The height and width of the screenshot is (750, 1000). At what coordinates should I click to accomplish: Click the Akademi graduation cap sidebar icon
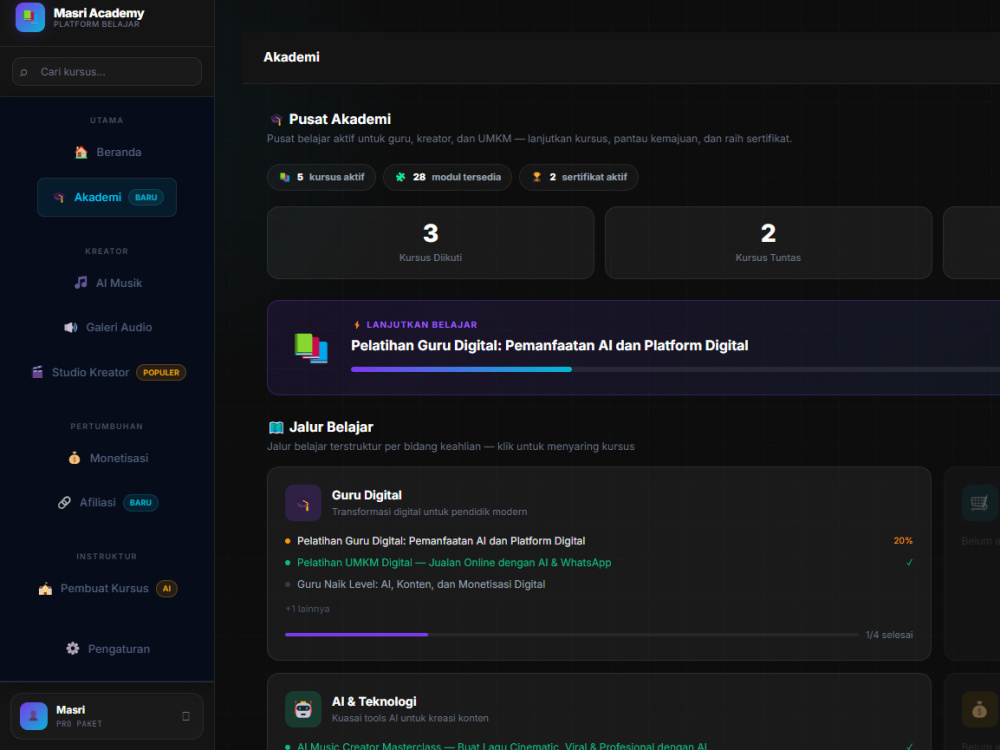pos(59,197)
